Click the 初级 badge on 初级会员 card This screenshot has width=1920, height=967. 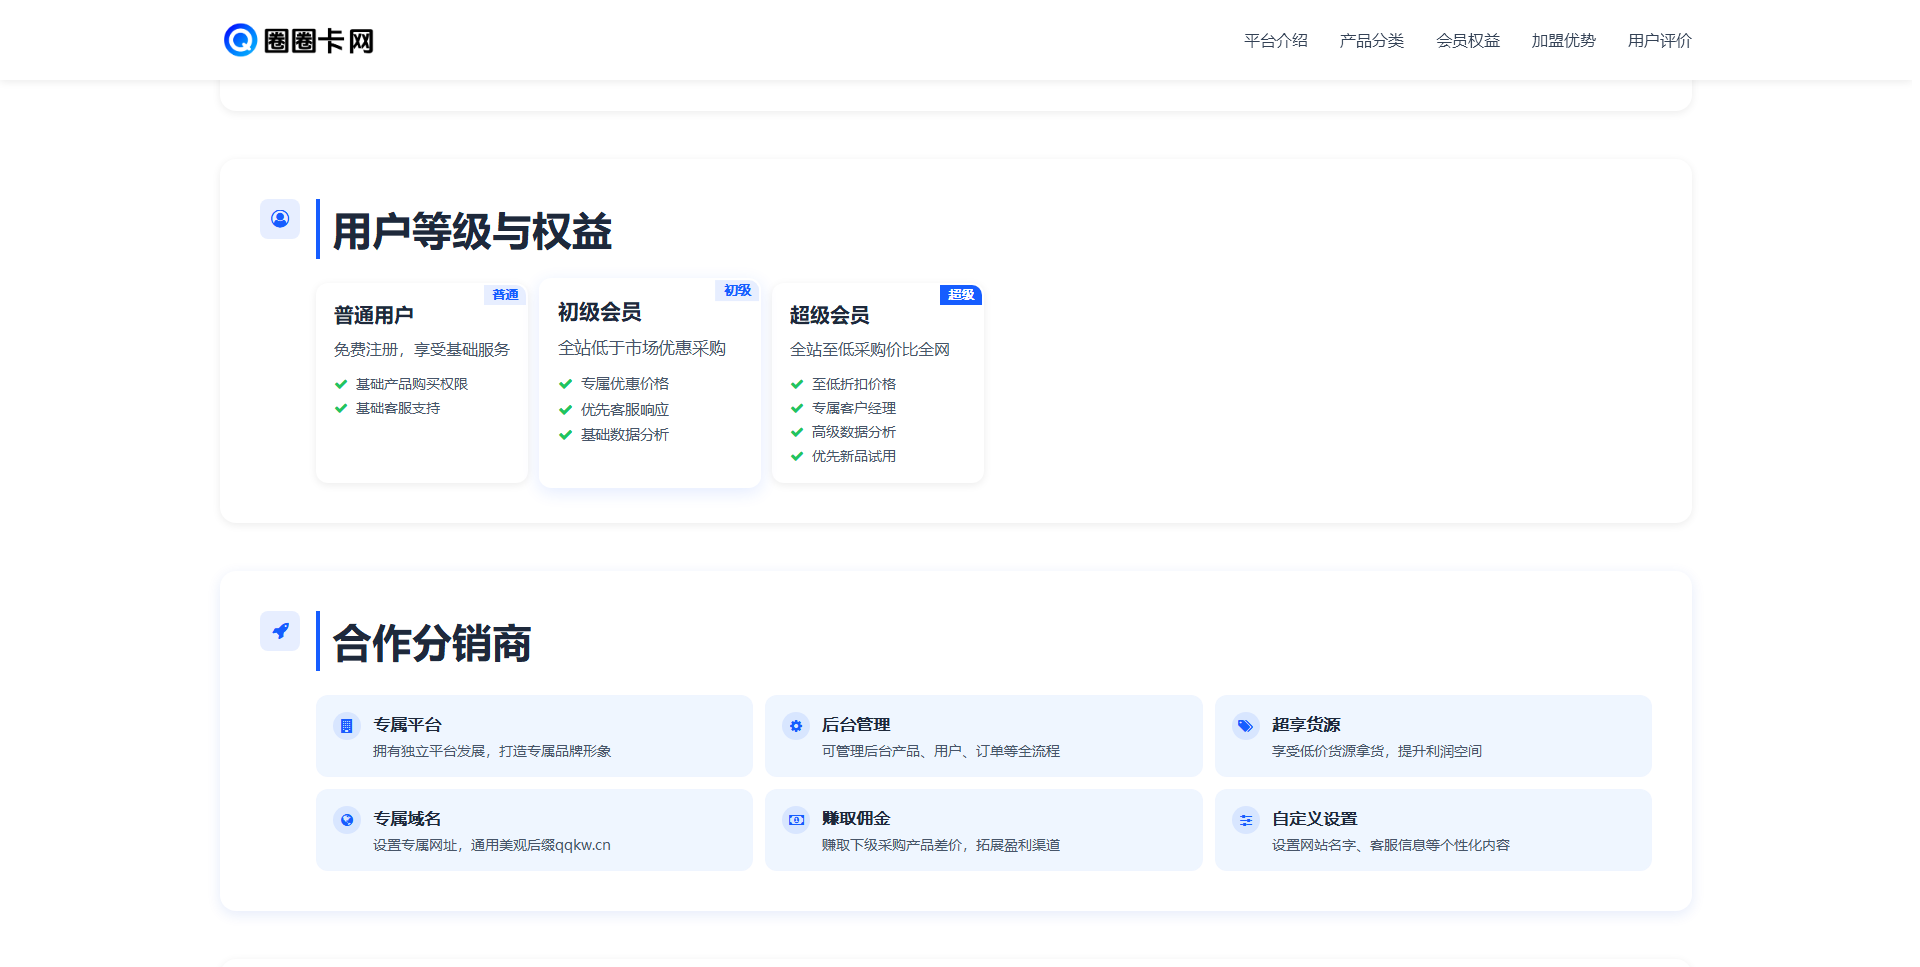pyautogui.click(x=736, y=290)
